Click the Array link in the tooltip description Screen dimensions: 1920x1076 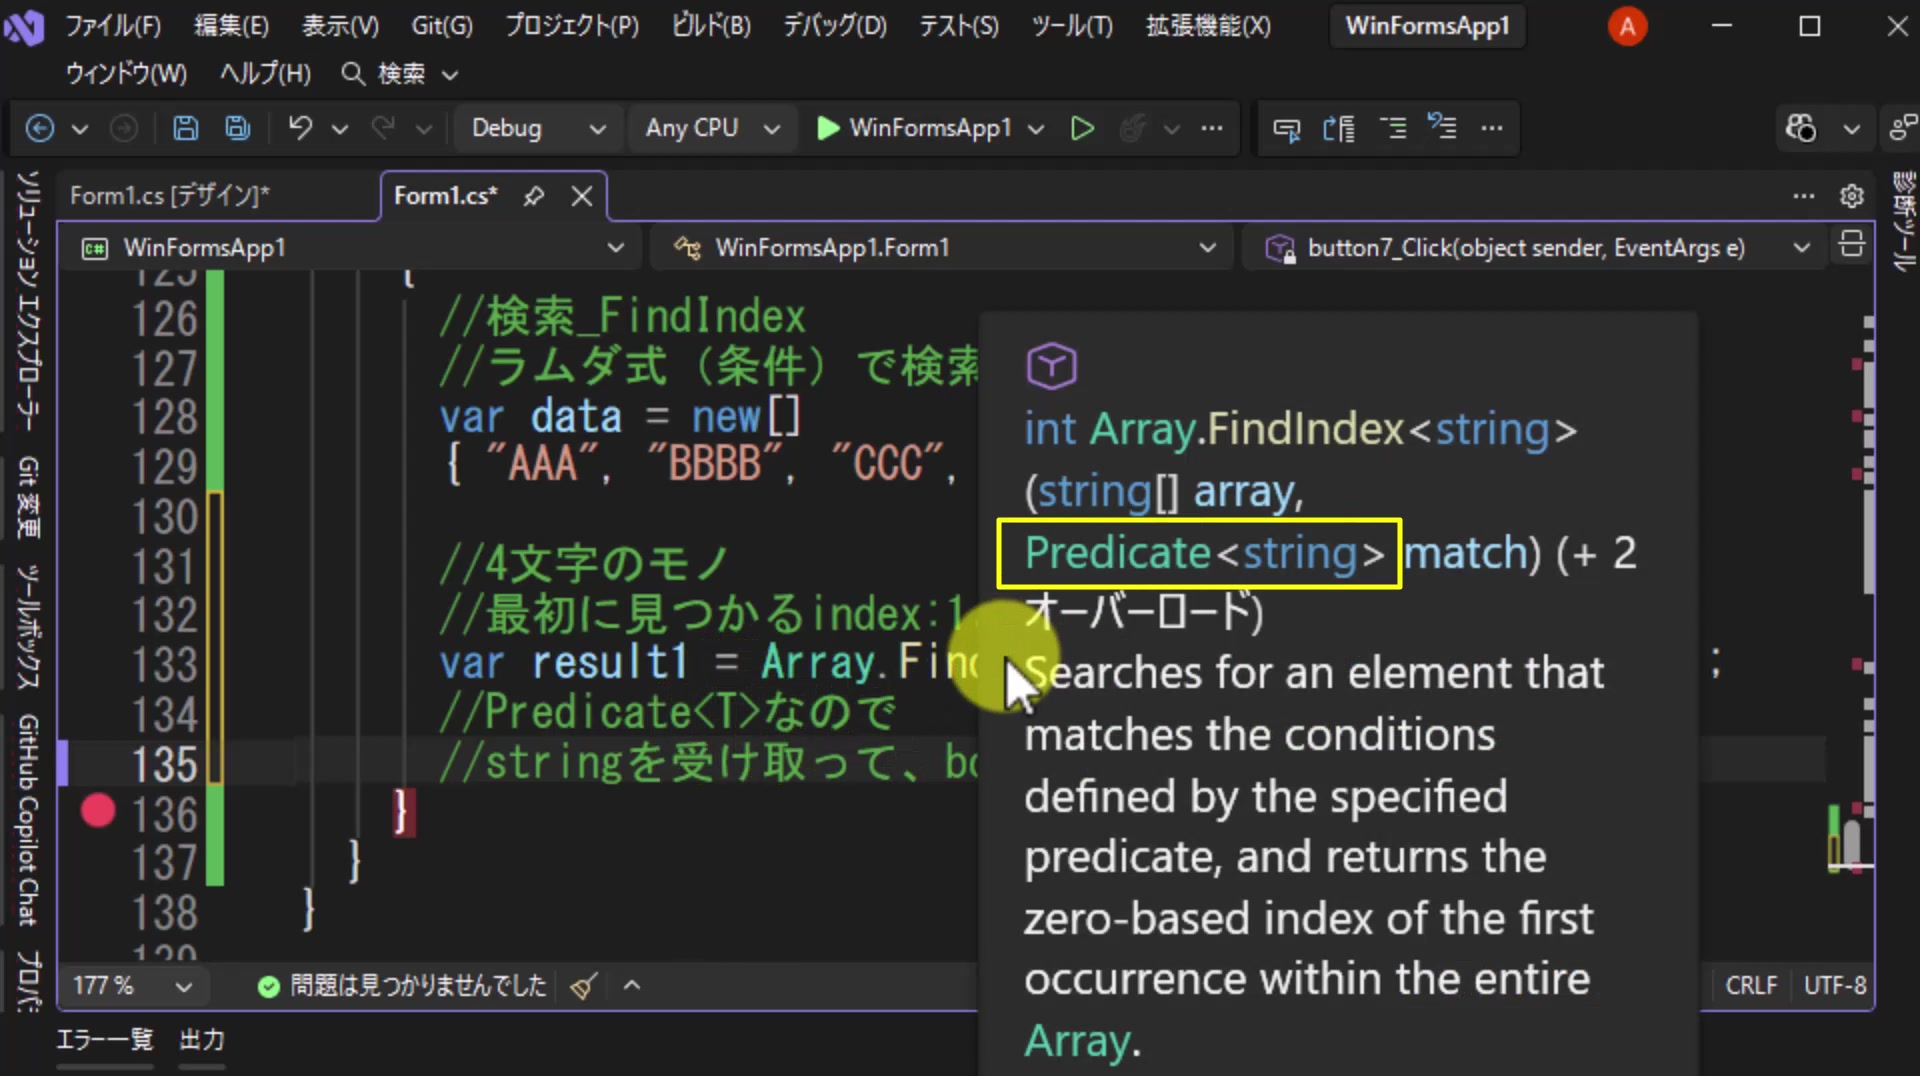[1077, 1041]
